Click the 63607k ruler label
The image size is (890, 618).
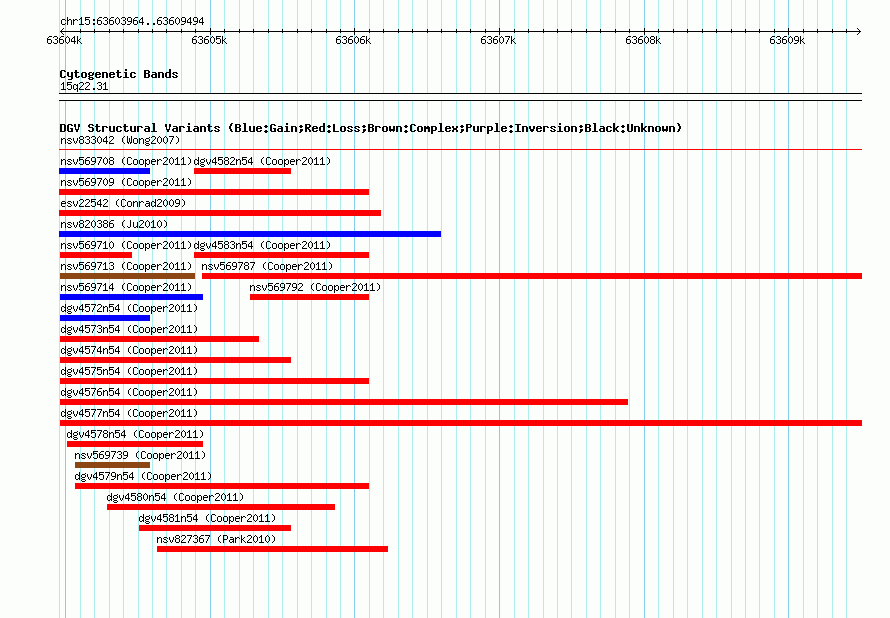(x=498, y=40)
